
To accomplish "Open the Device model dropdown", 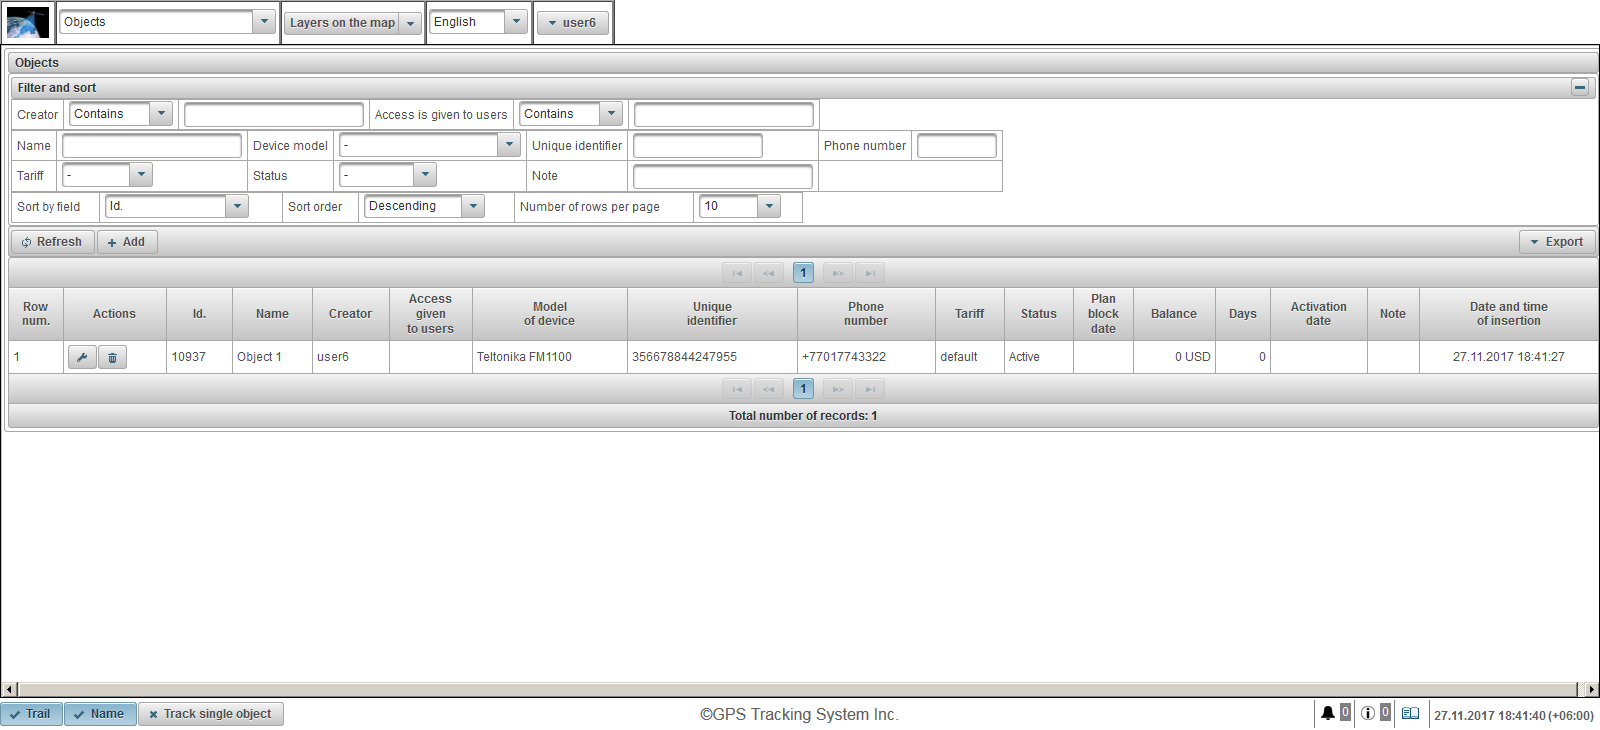I will (509, 145).
